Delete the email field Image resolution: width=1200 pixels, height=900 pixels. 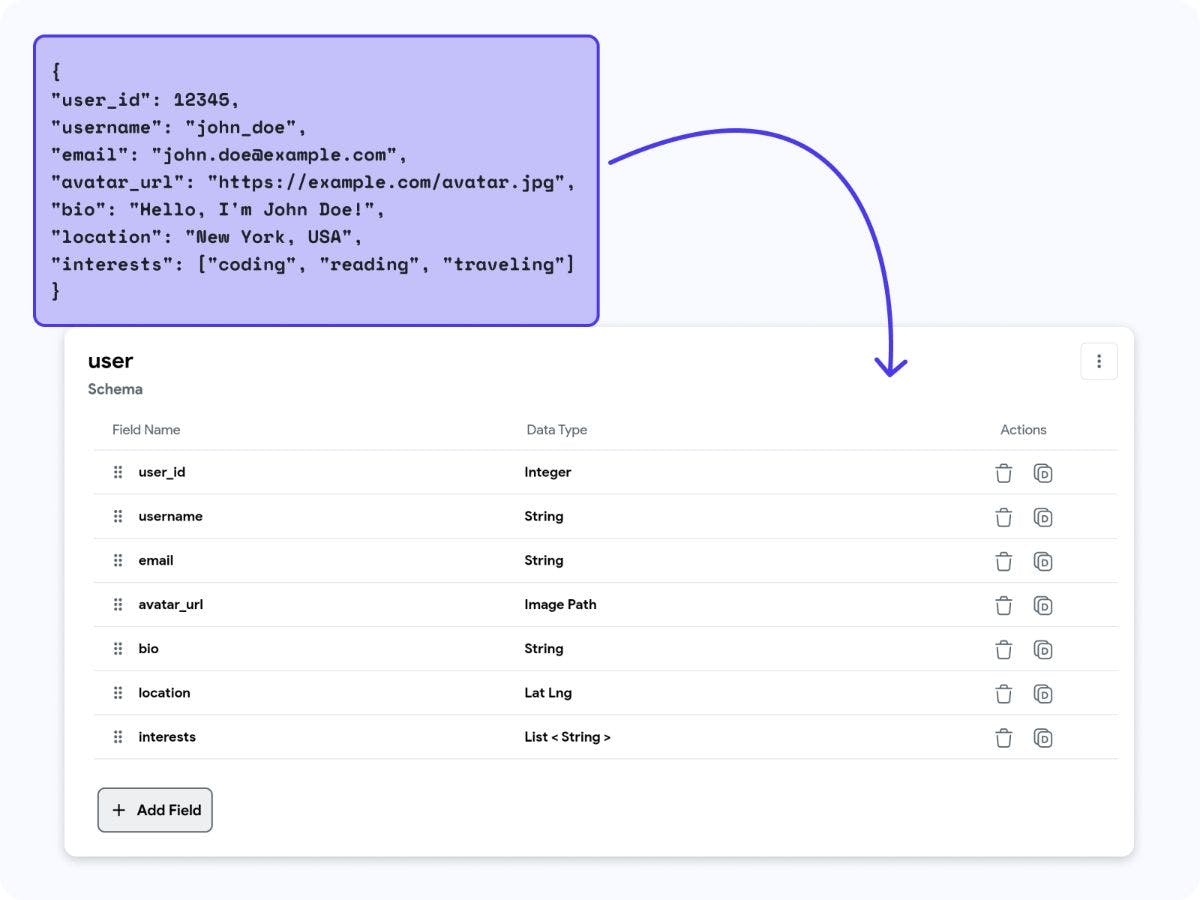click(x=1004, y=561)
